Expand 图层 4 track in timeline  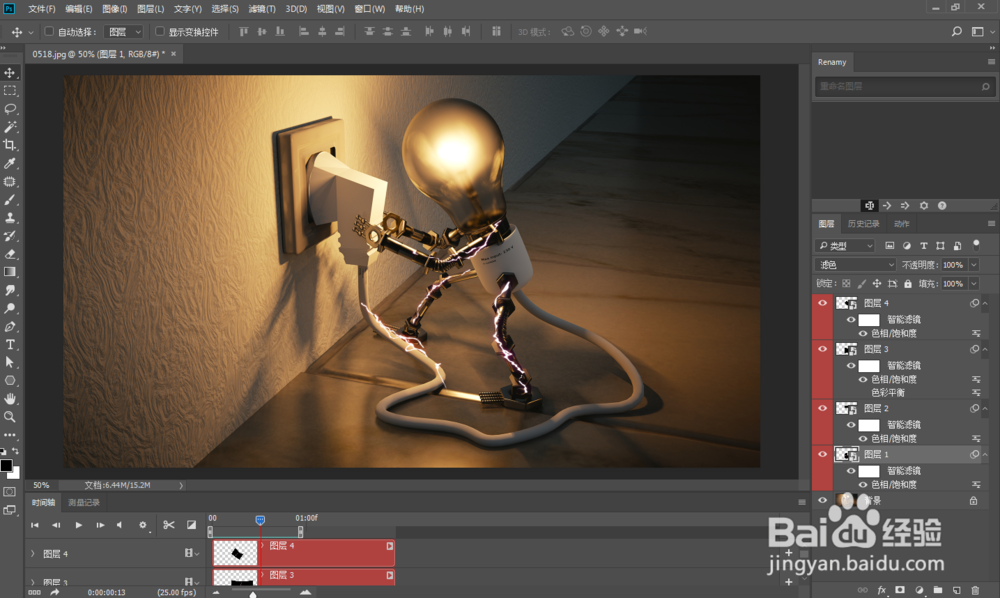33,553
